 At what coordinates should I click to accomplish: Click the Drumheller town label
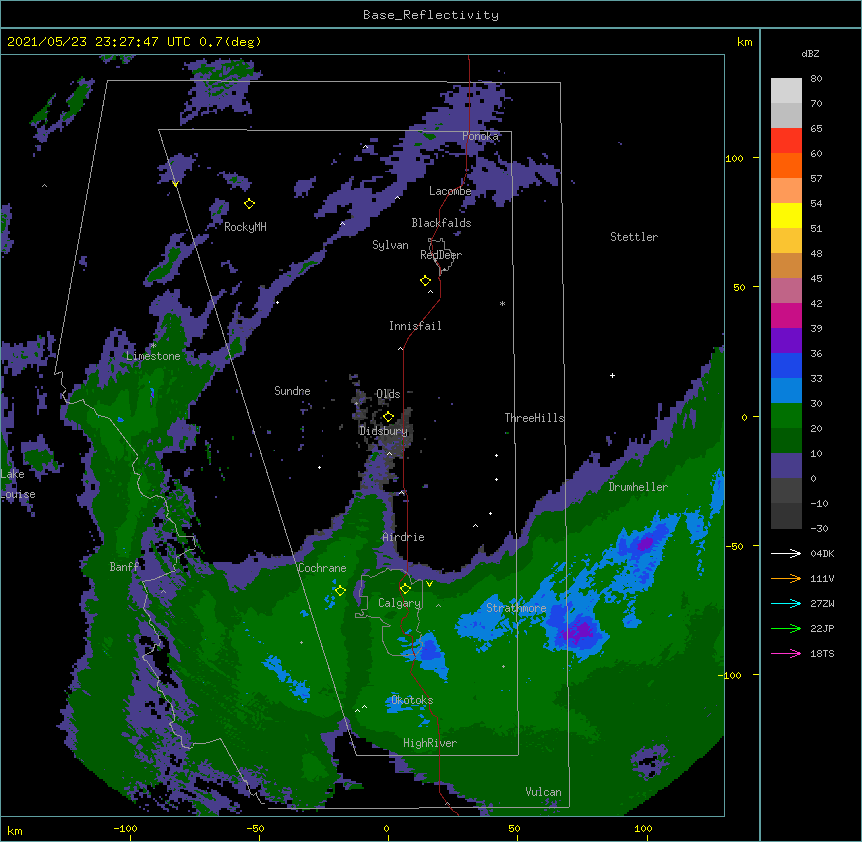tap(638, 487)
